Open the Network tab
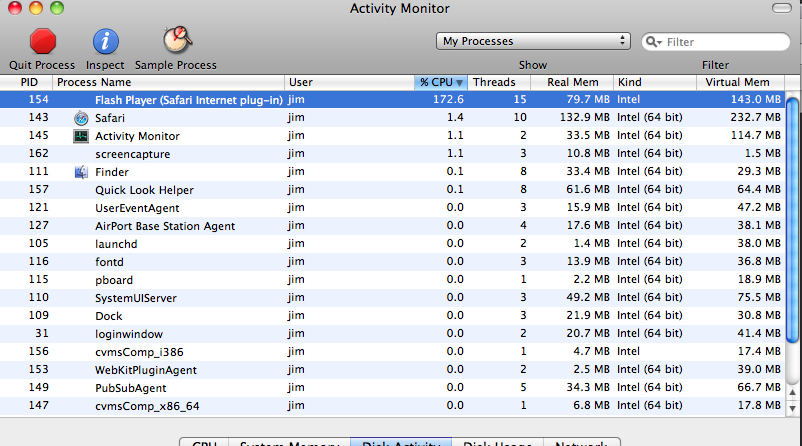802x446 pixels. 582,442
